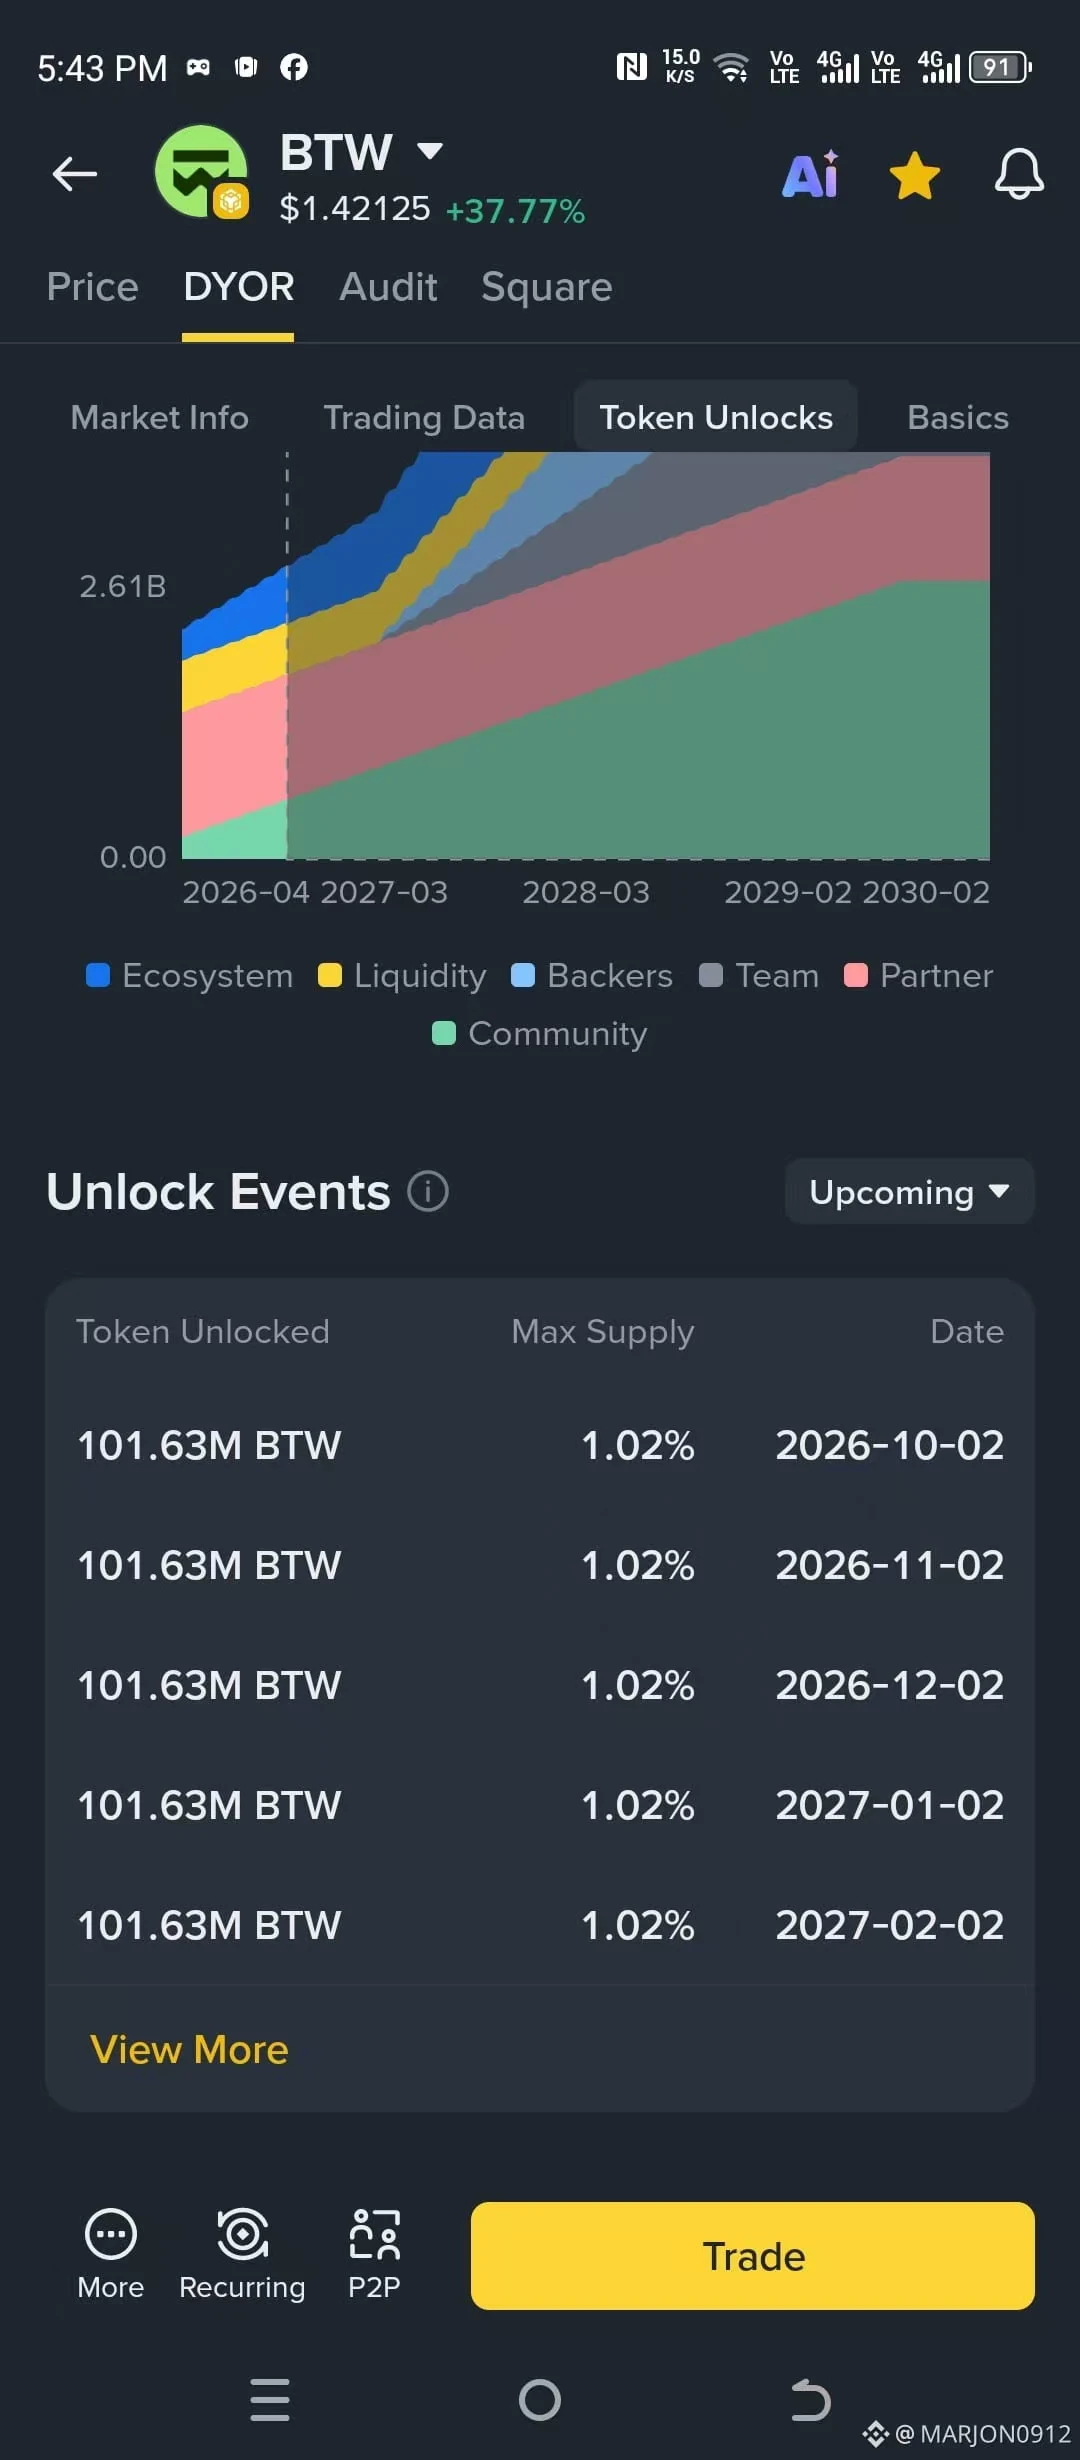
Task: Expand the BTW token selector arrow
Action: coord(430,151)
